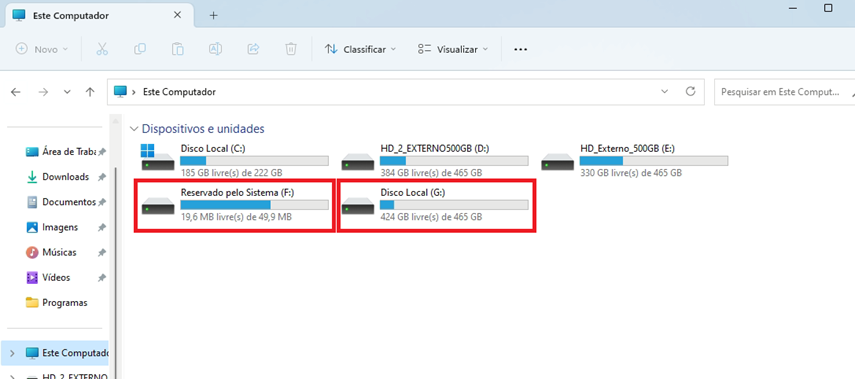Viewport: 855px width, 379px height.
Task: Unpin Área de Trabalho using its pin icon
Action: (101, 152)
